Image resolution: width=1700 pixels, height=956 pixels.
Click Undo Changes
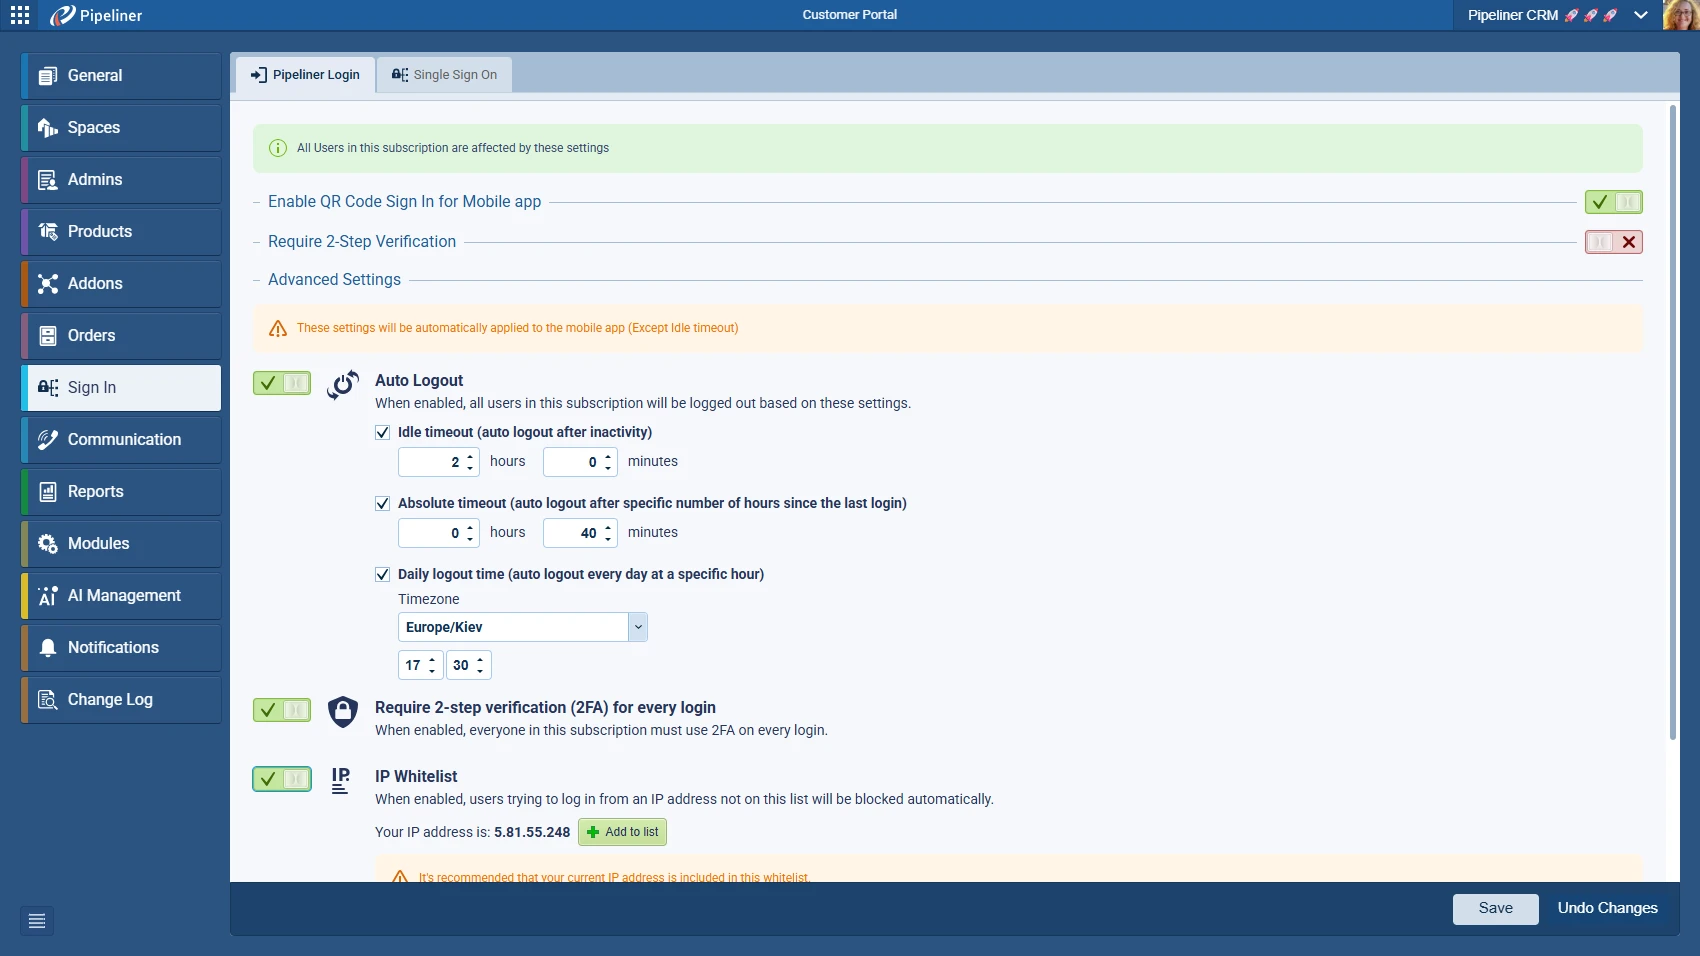(1608, 909)
